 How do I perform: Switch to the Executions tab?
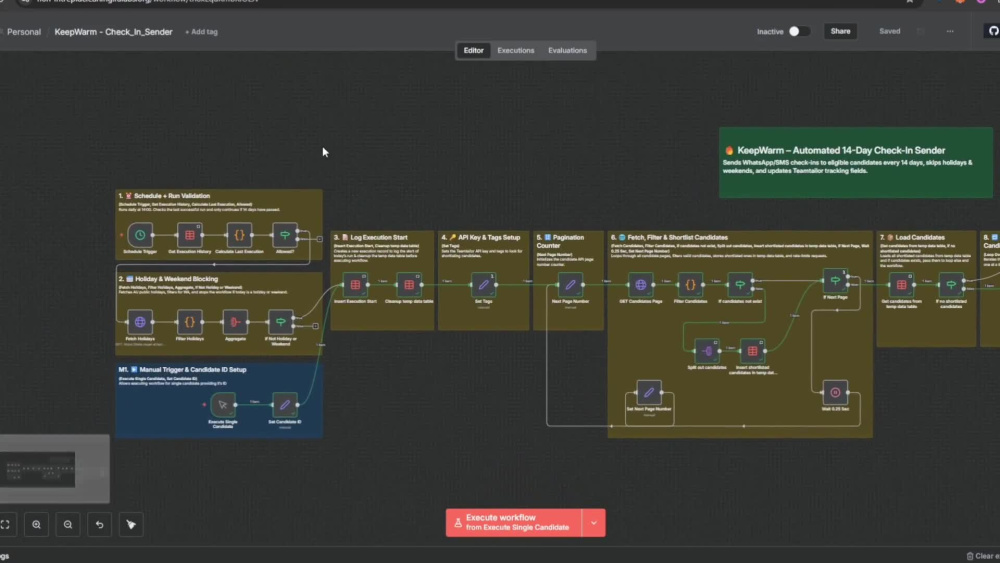(x=516, y=50)
